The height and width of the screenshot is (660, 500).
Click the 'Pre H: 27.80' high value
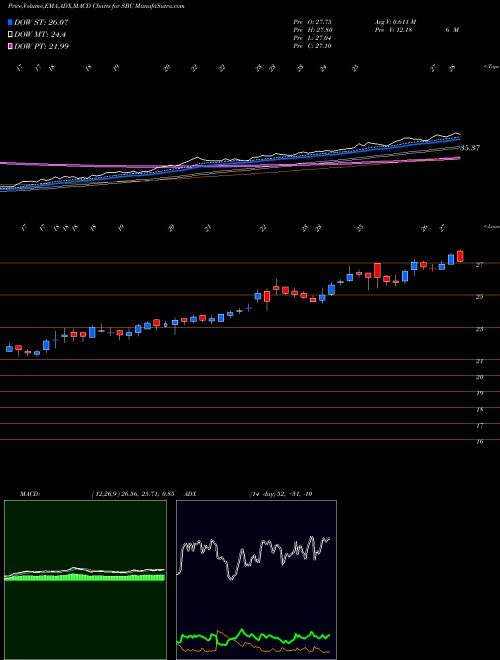click(313, 30)
